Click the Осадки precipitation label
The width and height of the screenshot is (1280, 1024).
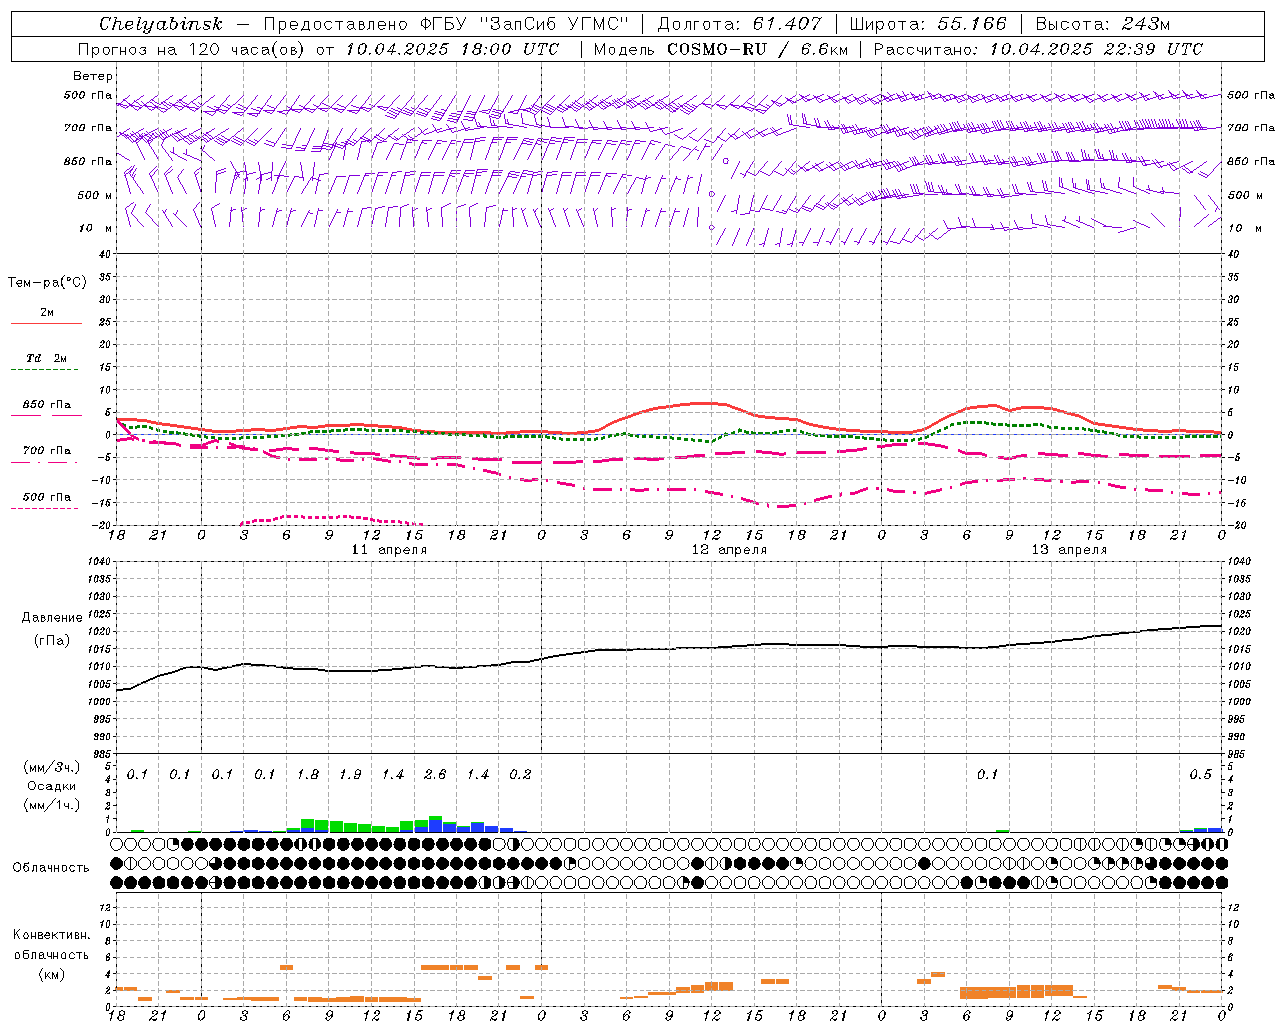pos(50,786)
